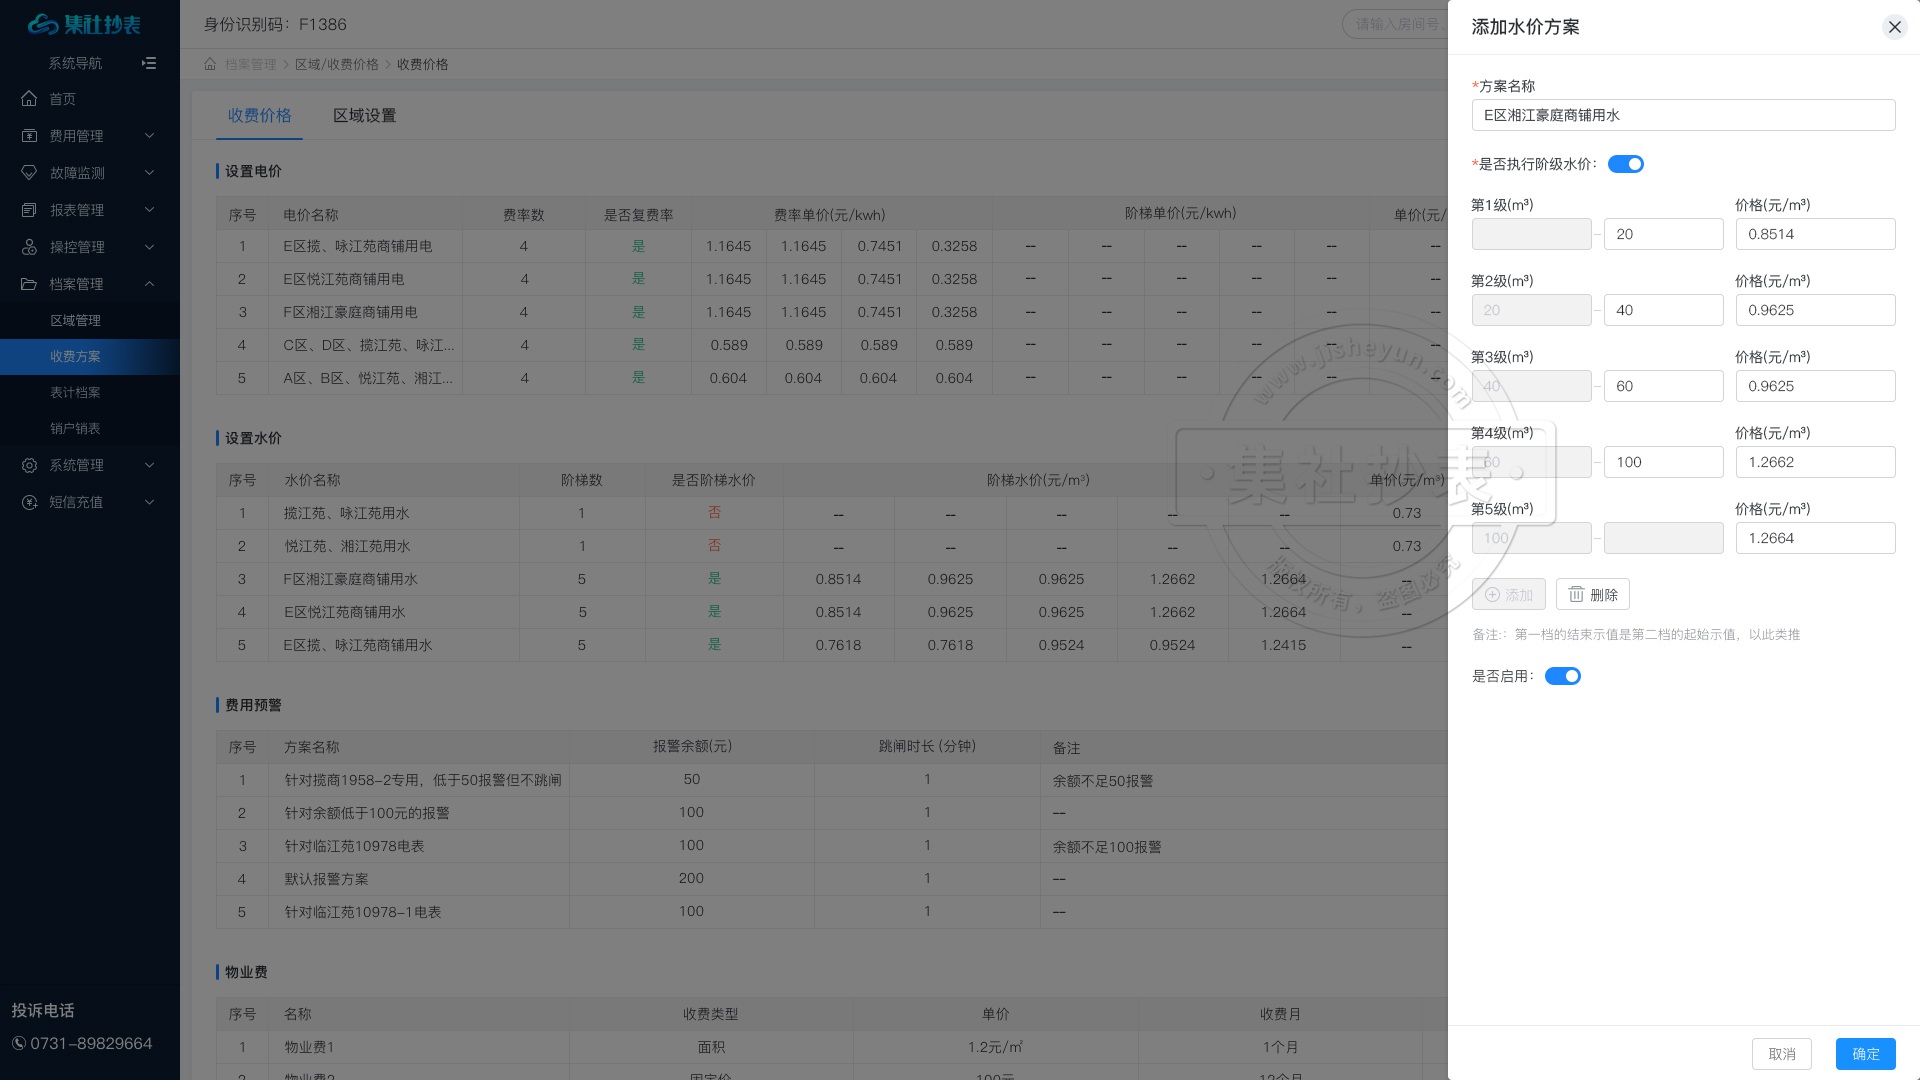Close the 添加水价方案 panel

click(1894, 27)
